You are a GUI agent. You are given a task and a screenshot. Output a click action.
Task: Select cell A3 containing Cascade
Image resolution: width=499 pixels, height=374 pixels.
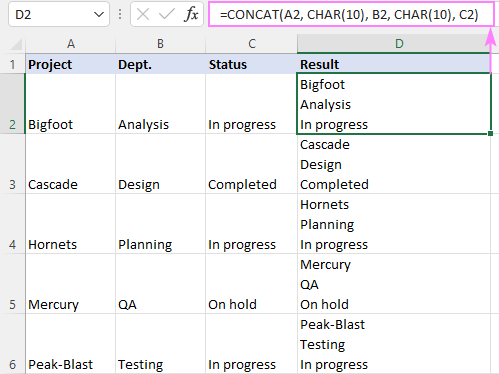(71, 164)
